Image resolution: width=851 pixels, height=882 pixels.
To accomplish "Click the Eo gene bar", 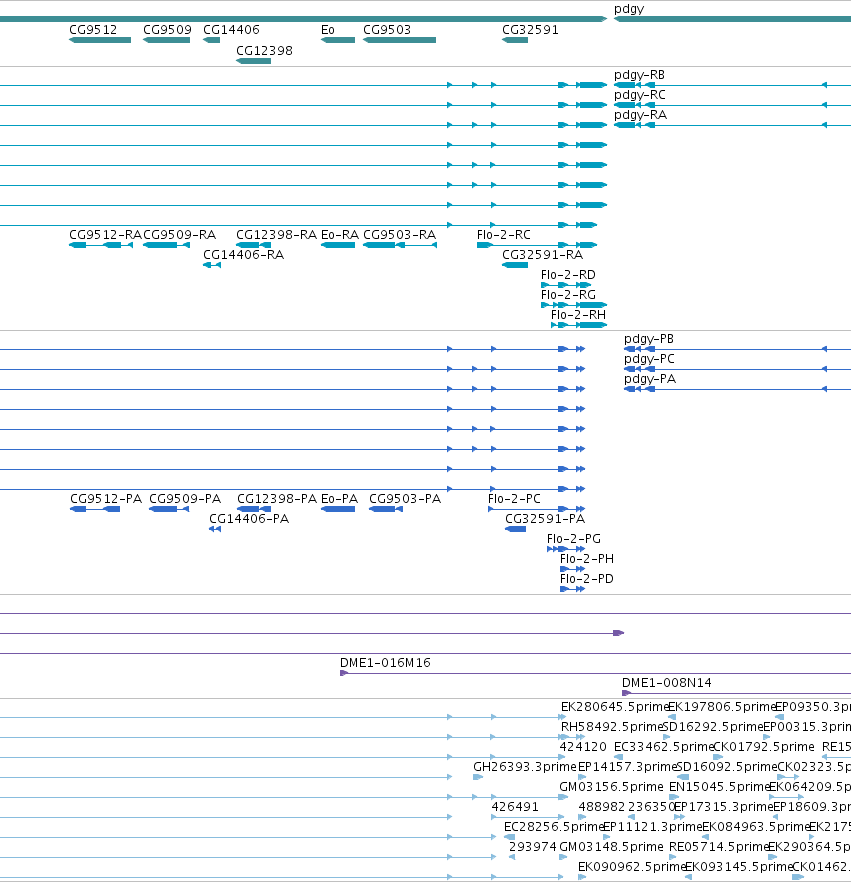I will (338, 40).
